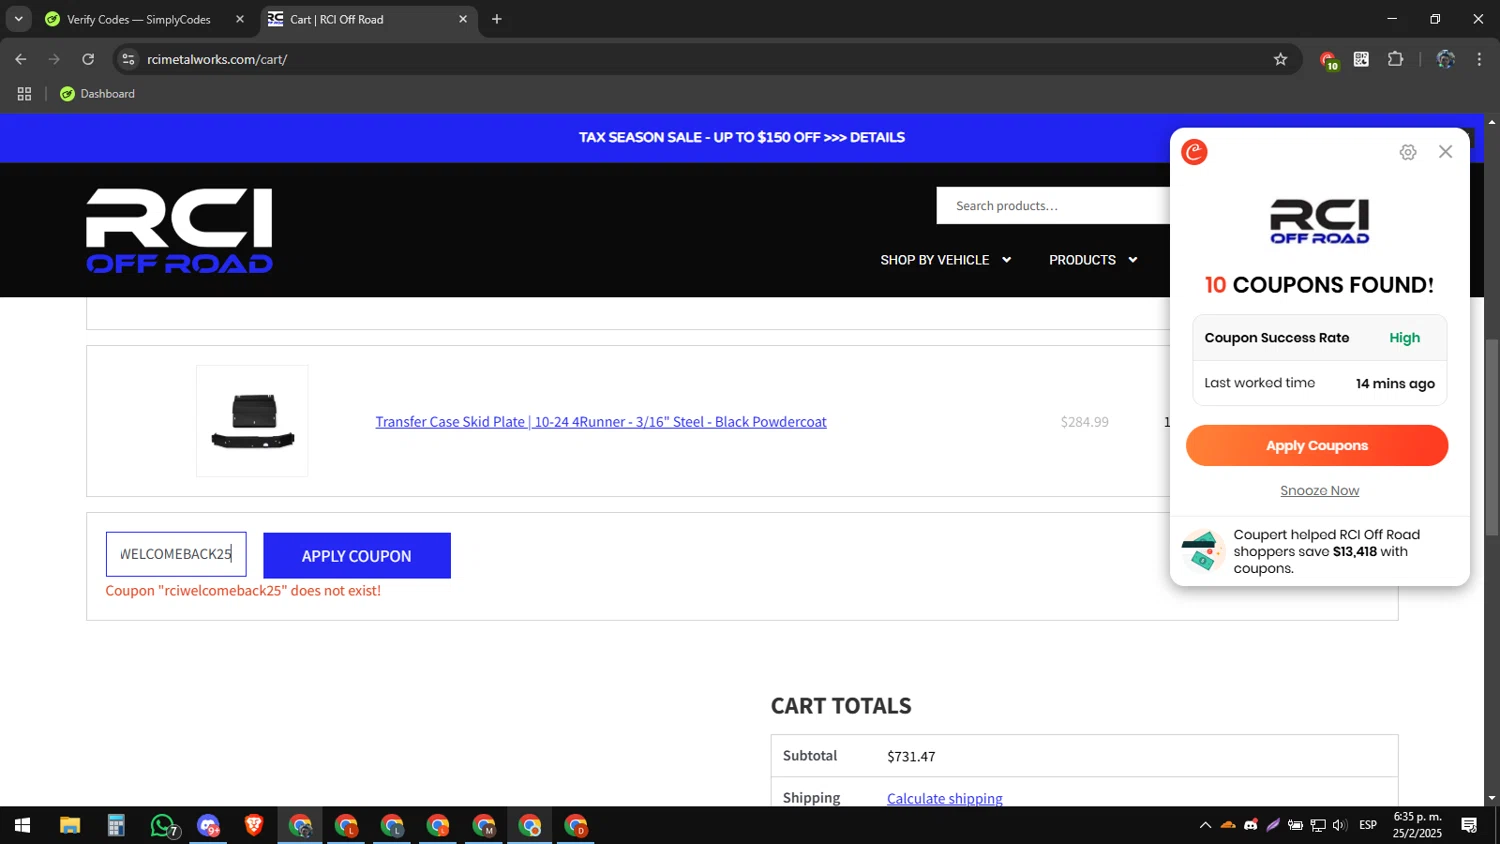Open Windows Start menu

coord(22,825)
